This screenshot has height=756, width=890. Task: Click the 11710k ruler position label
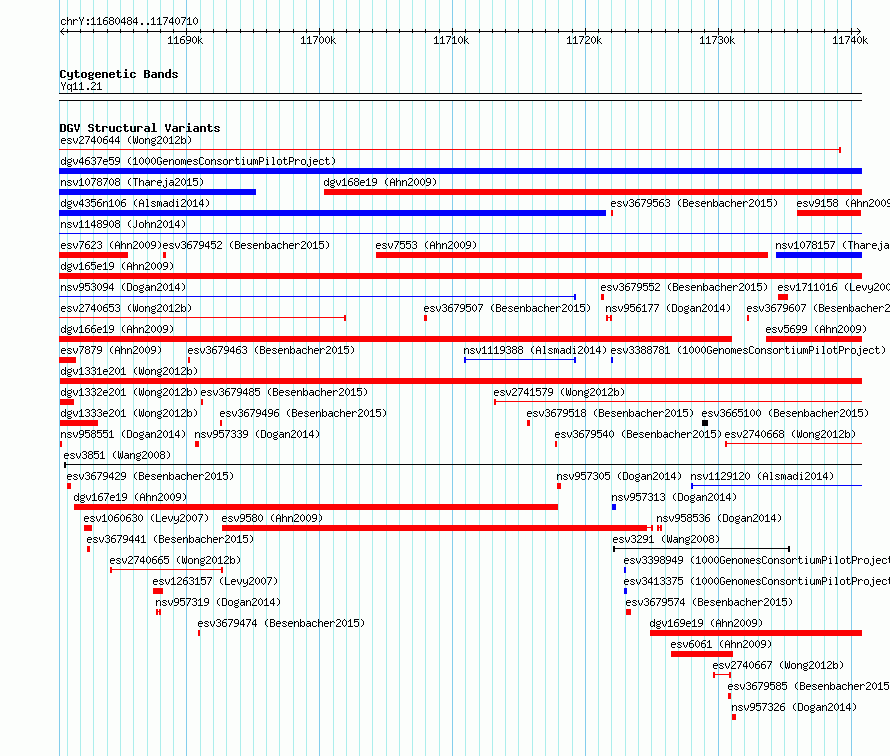click(451, 40)
